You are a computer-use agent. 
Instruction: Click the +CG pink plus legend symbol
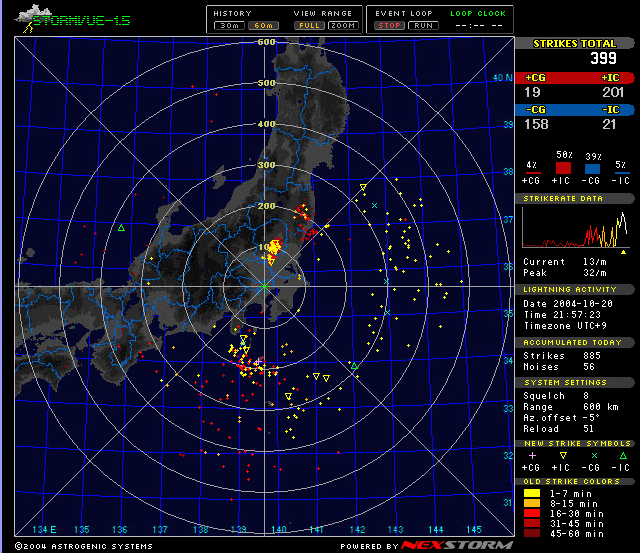click(x=532, y=455)
